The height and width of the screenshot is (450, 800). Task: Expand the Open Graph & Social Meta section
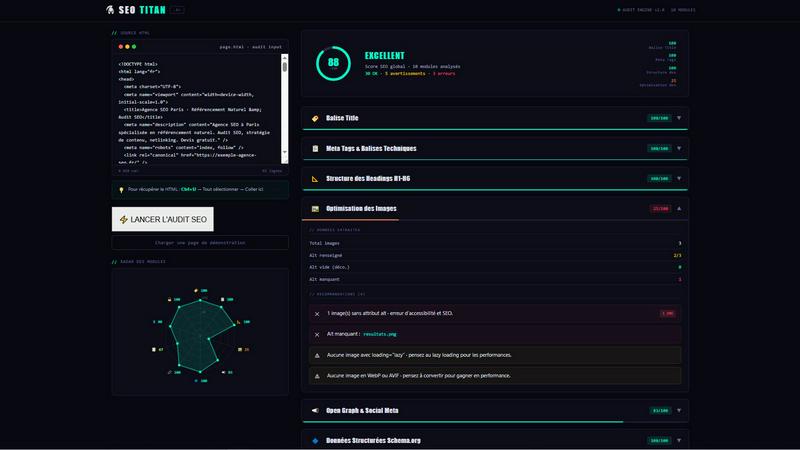pos(679,410)
